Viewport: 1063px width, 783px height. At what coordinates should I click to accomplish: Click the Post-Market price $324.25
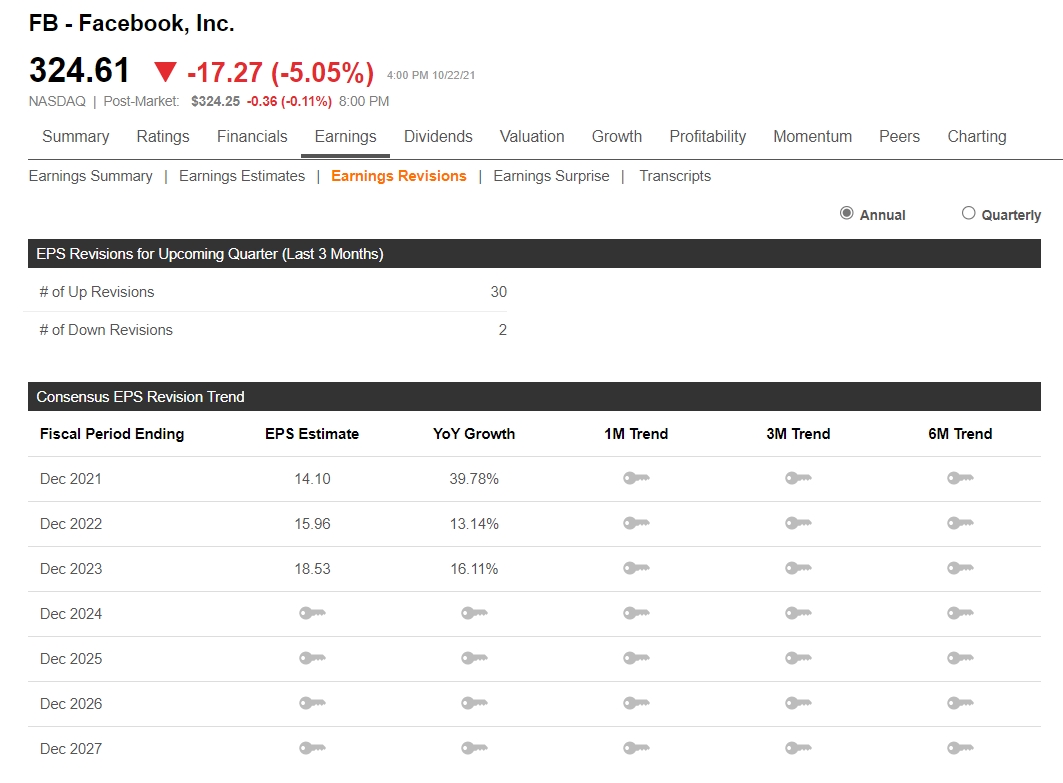(215, 101)
